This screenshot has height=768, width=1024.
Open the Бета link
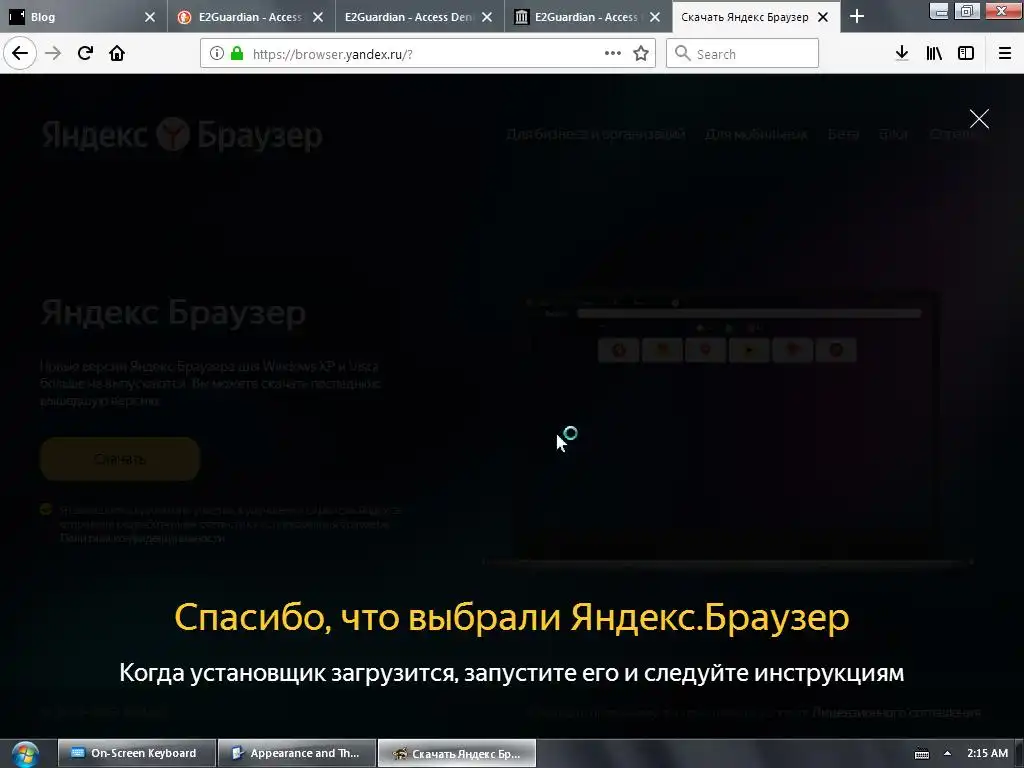[x=843, y=134]
